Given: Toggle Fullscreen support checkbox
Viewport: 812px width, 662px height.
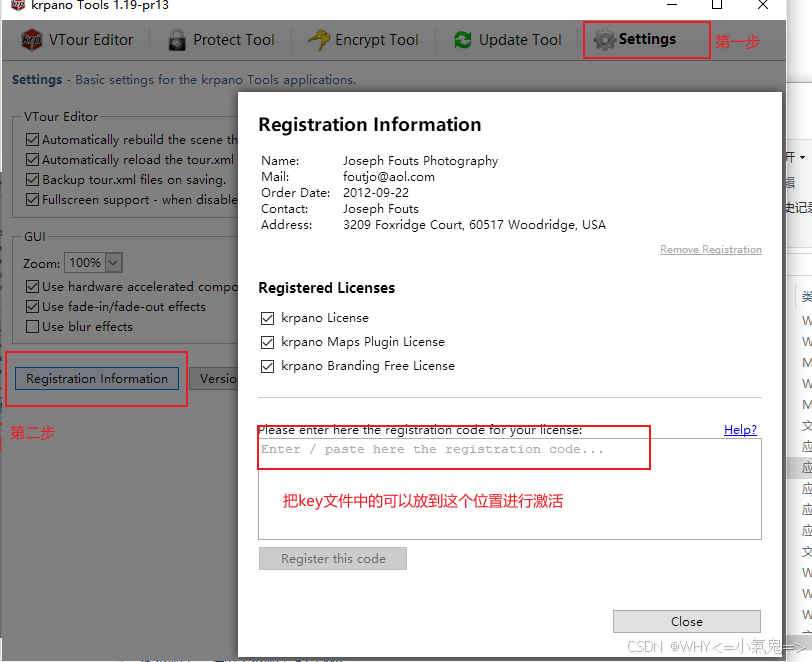Looking at the screenshot, I should coord(32,199).
